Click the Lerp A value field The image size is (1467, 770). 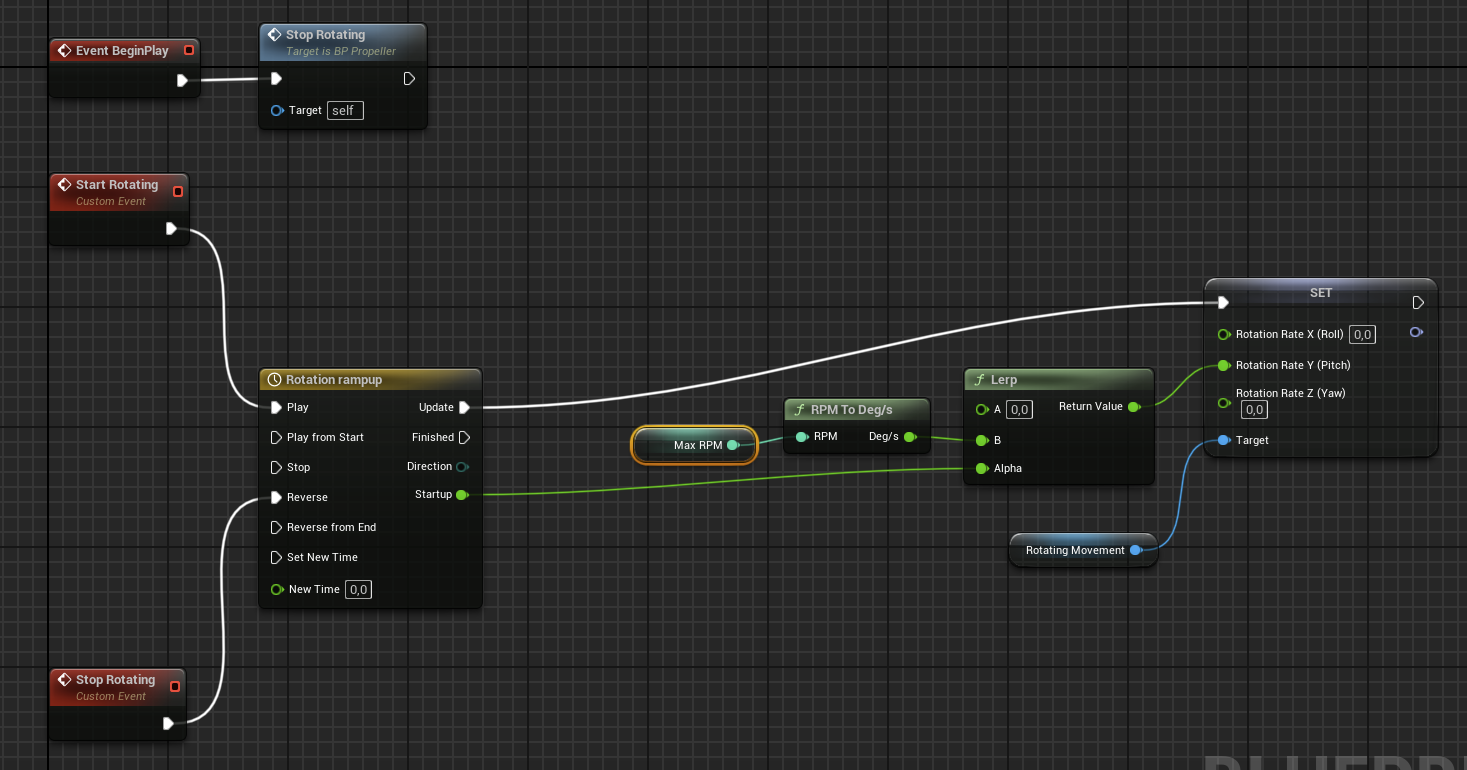click(1019, 409)
